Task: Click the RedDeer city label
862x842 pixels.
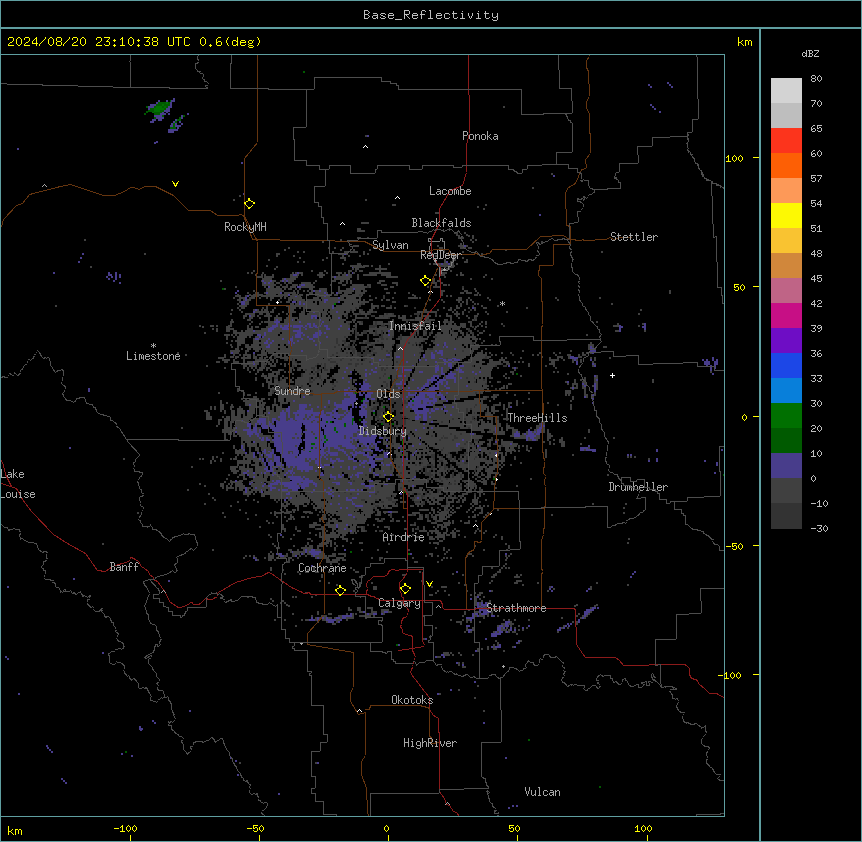Action: coord(440,255)
